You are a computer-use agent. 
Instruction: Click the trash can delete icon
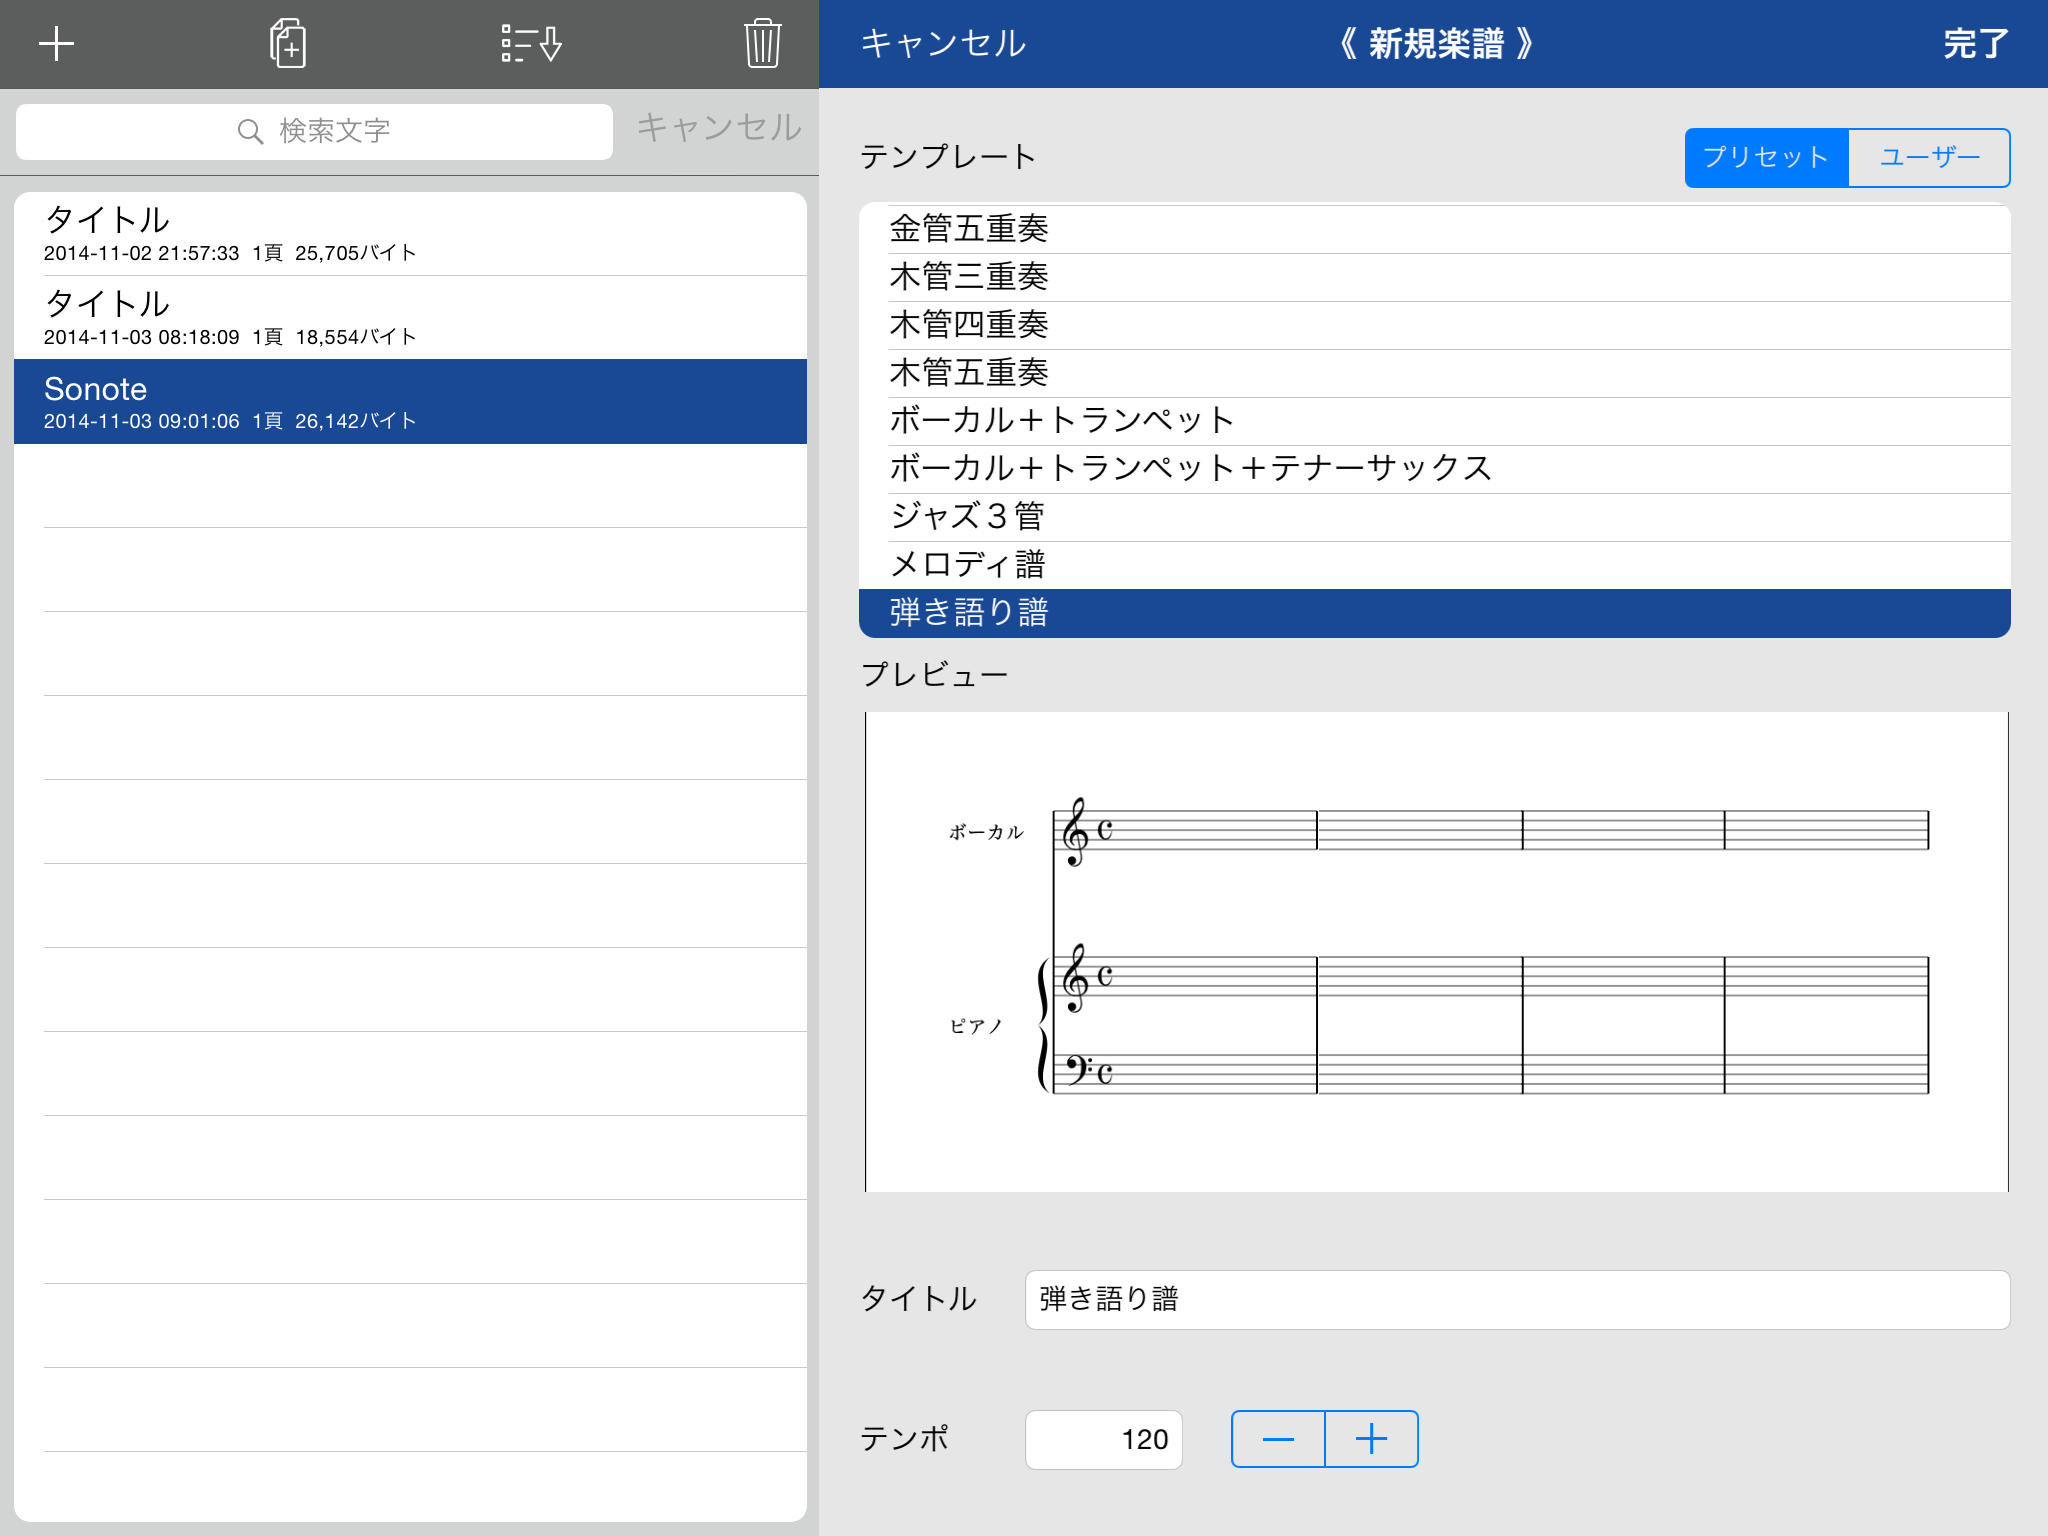(x=762, y=44)
